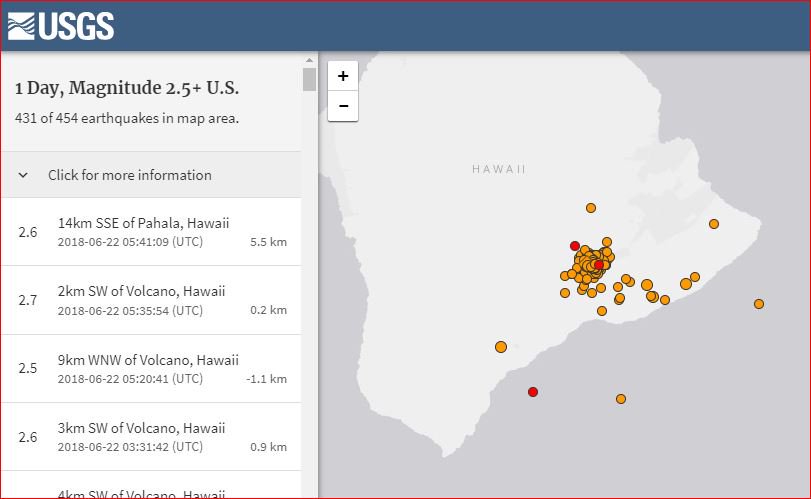The height and width of the screenshot is (499, 811).
Task: Select the 14km SSE of Pahala earthquake
Action: pos(151,232)
